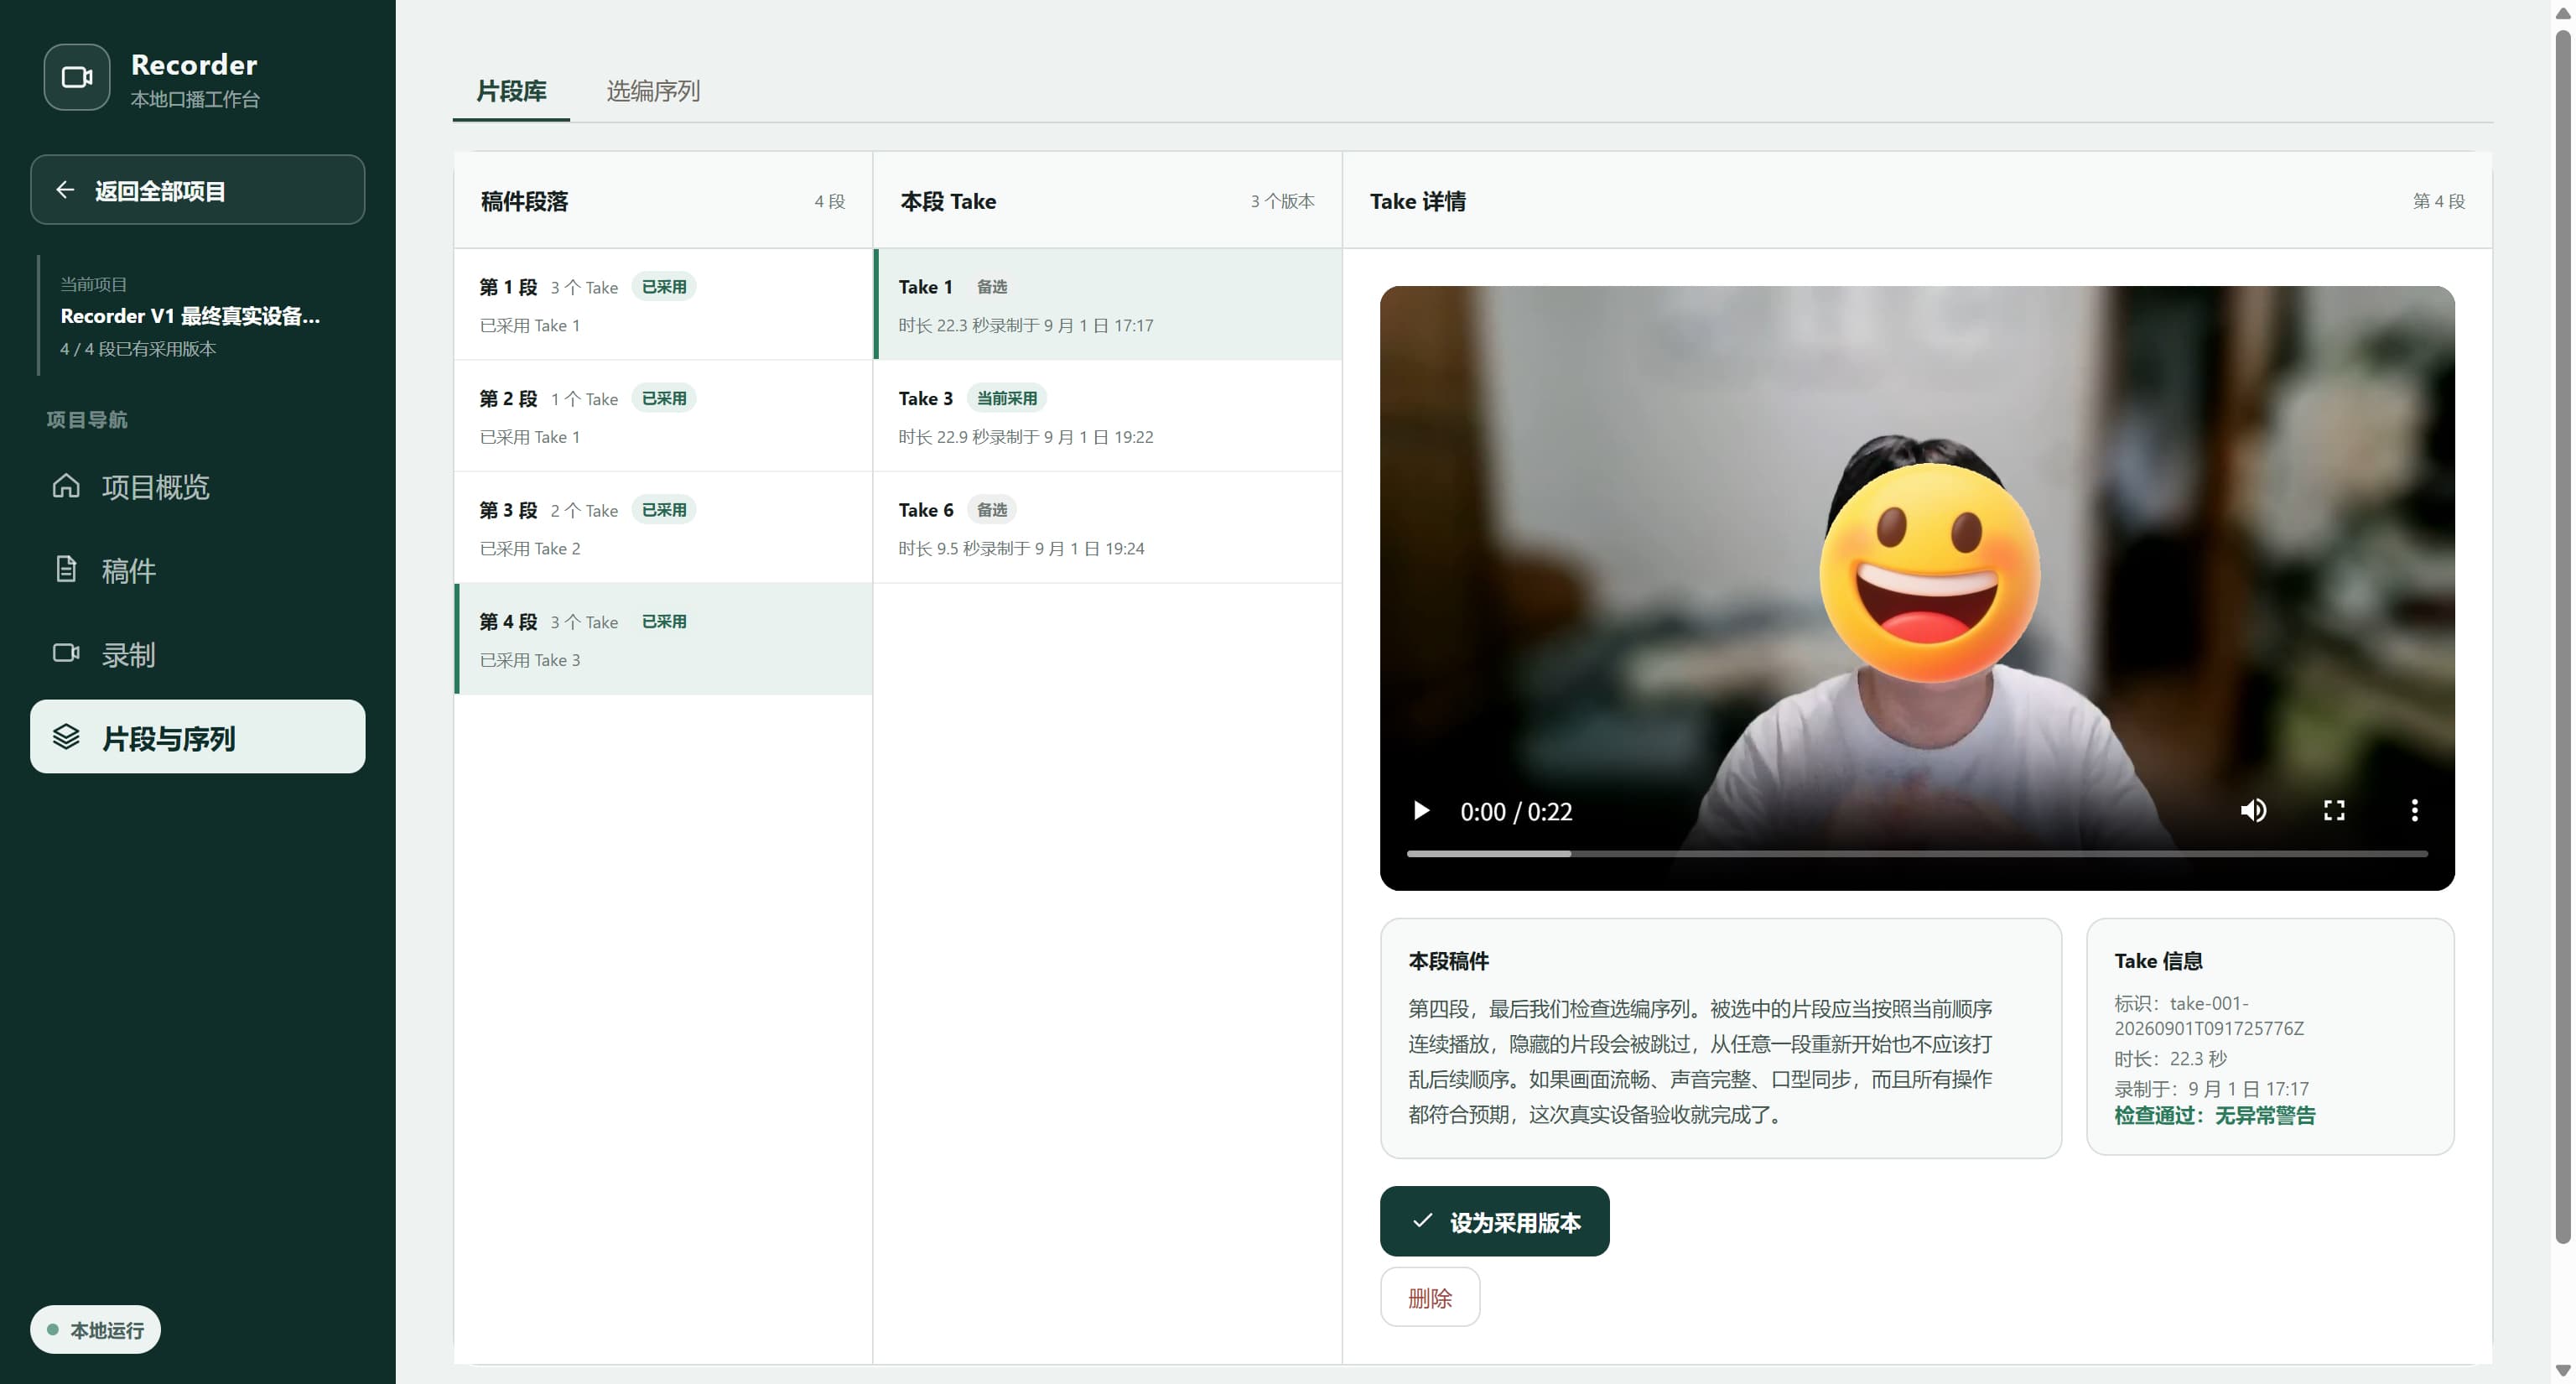Image resolution: width=2576 pixels, height=1384 pixels.
Task: Click the green 本地运行 status dot
Action: pyautogui.click(x=53, y=1330)
